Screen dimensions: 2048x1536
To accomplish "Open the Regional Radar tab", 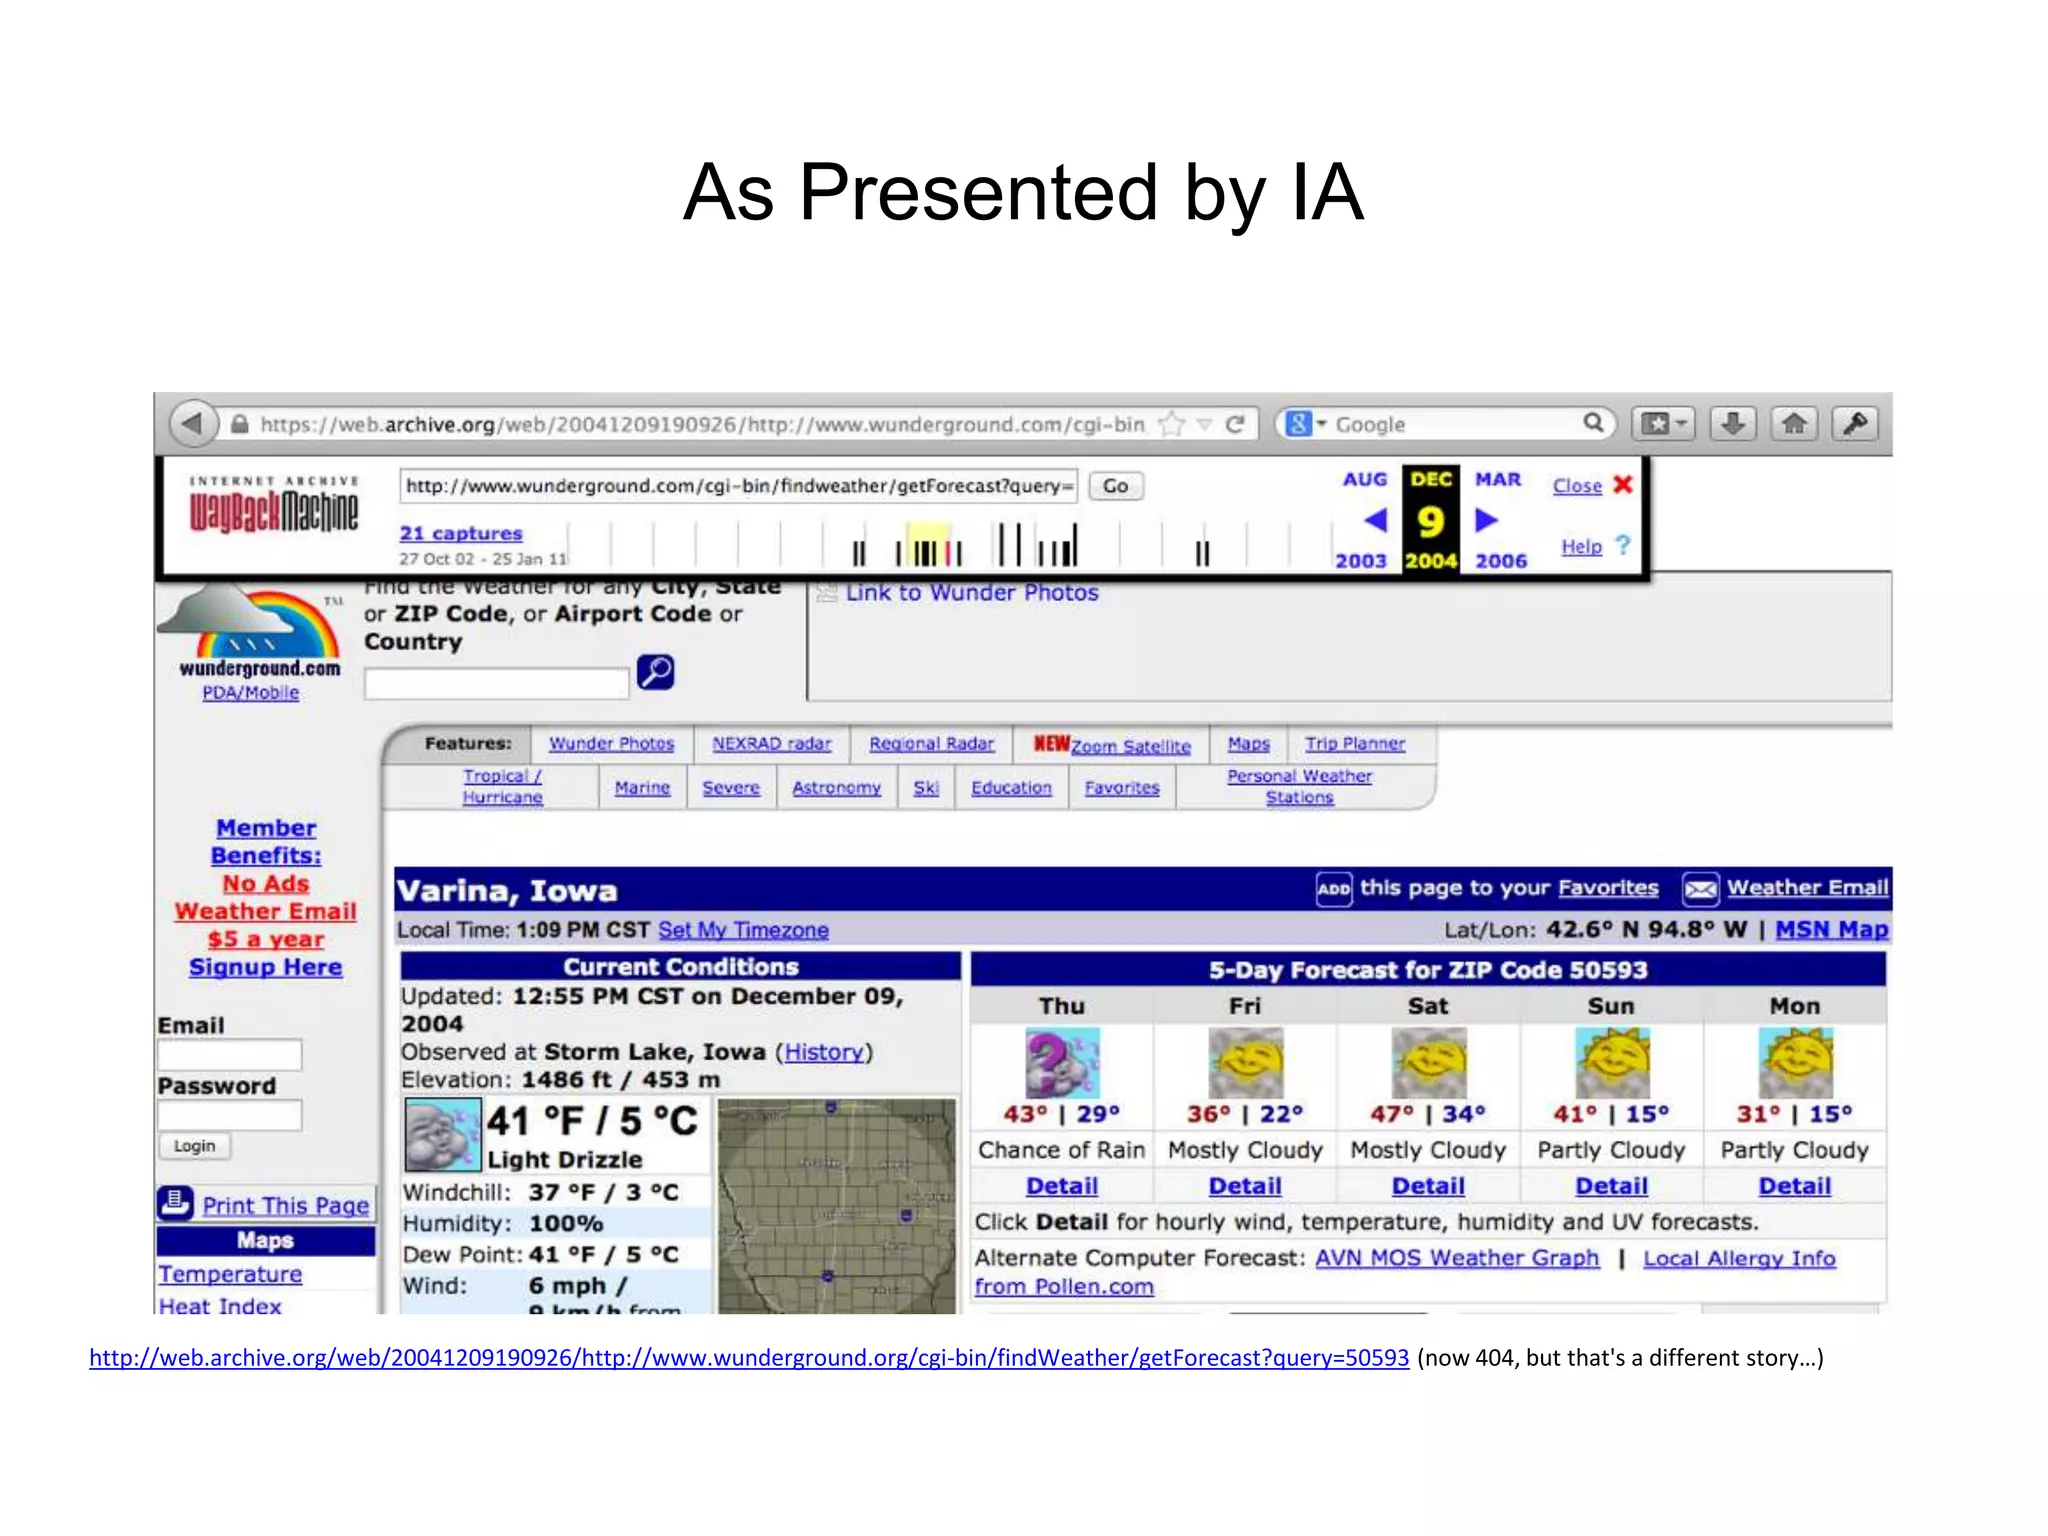I will [931, 744].
